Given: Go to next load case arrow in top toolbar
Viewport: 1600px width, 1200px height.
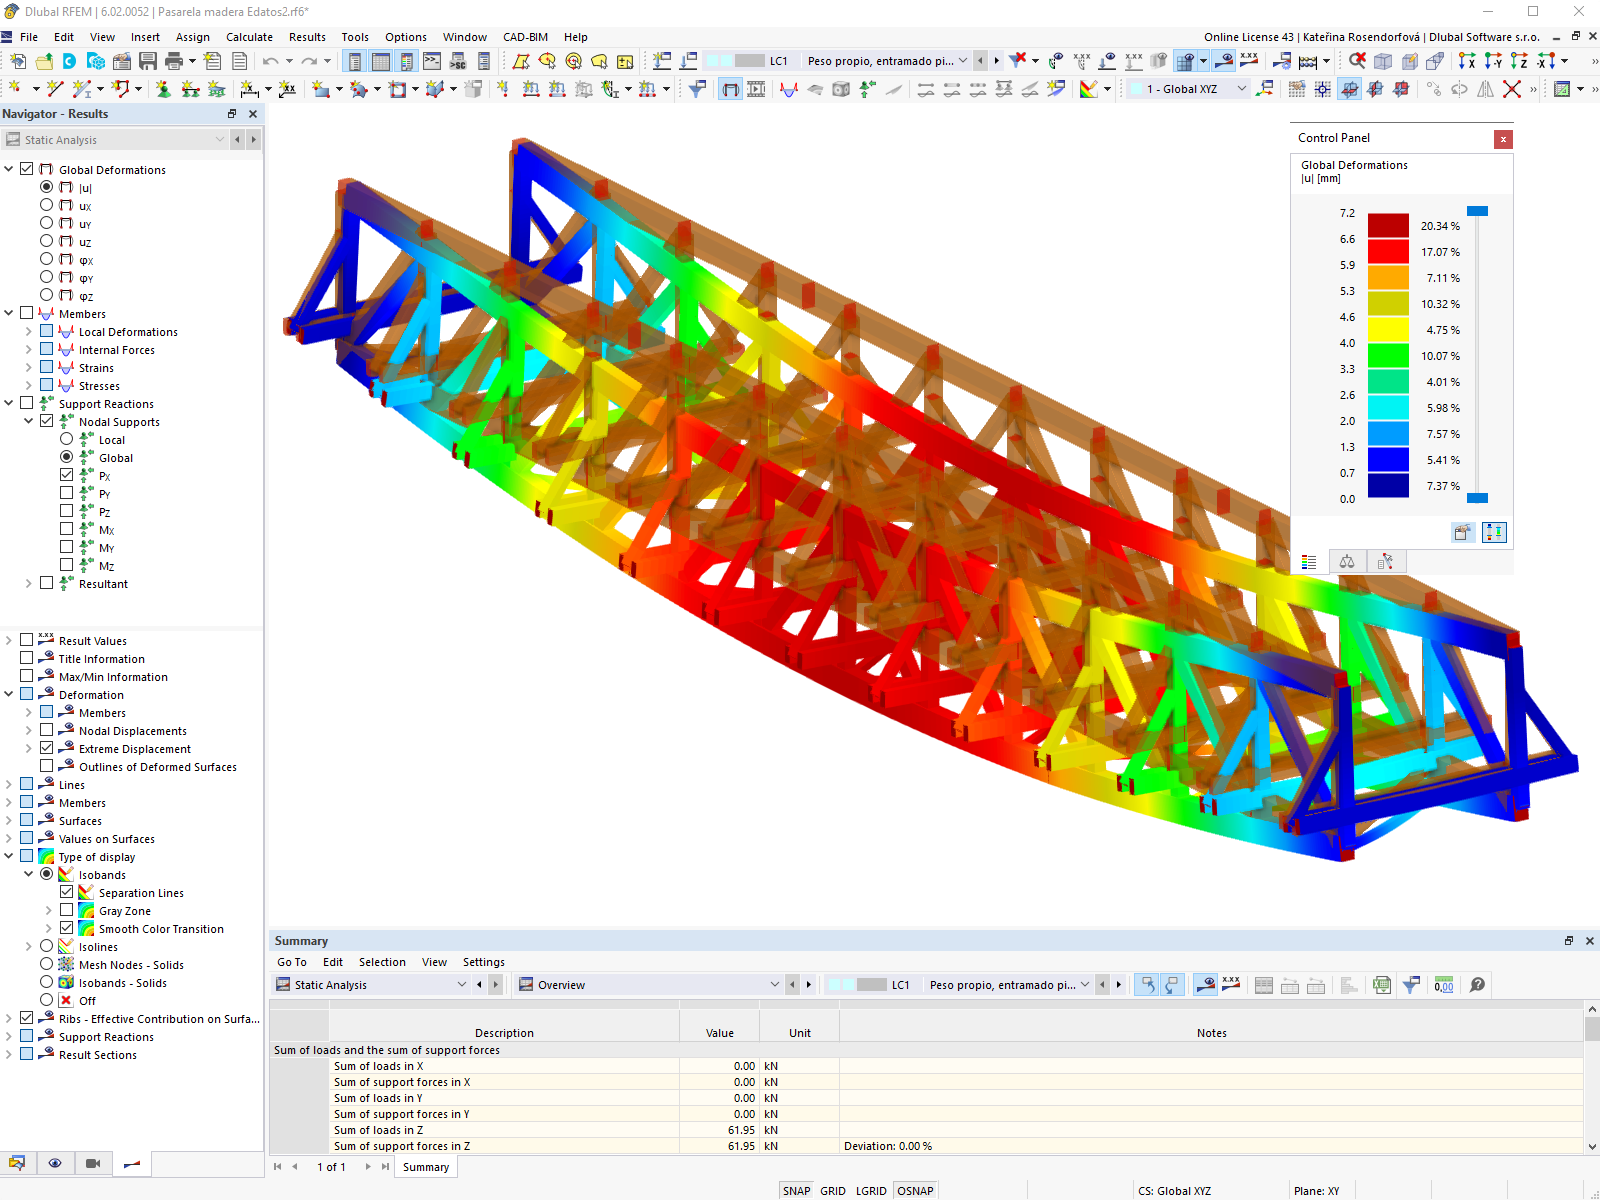Looking at the screenshot, I should point(996,61).
